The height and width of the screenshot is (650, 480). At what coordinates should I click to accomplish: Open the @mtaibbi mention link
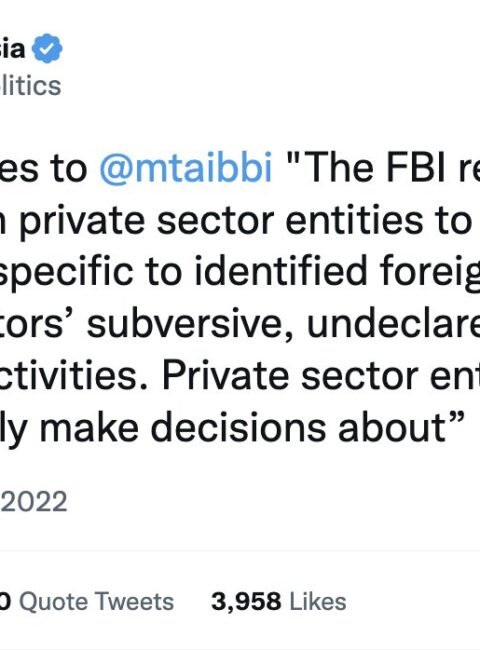pos(186,167)
